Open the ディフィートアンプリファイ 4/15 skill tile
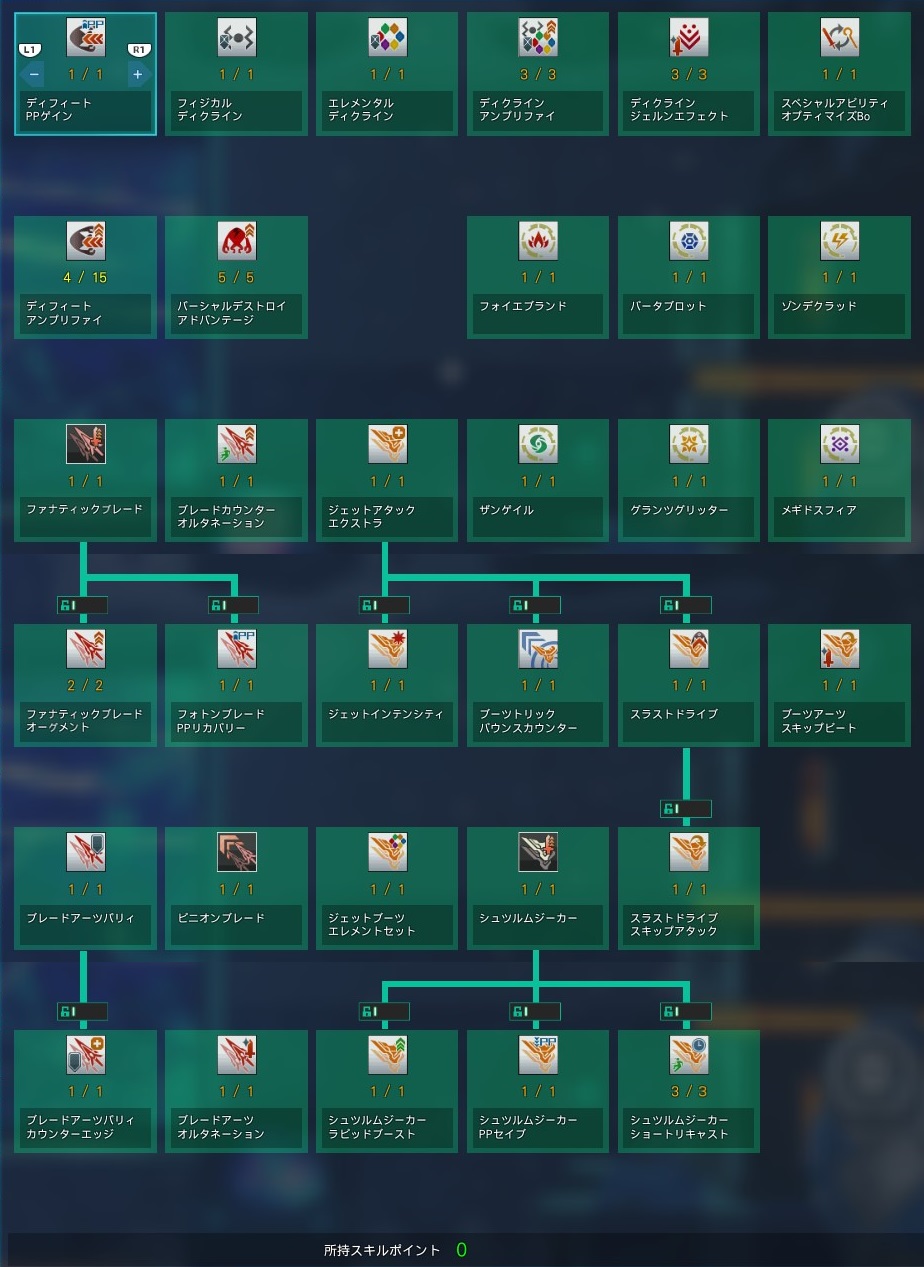The image size is (924, 1267). [85, 277]
